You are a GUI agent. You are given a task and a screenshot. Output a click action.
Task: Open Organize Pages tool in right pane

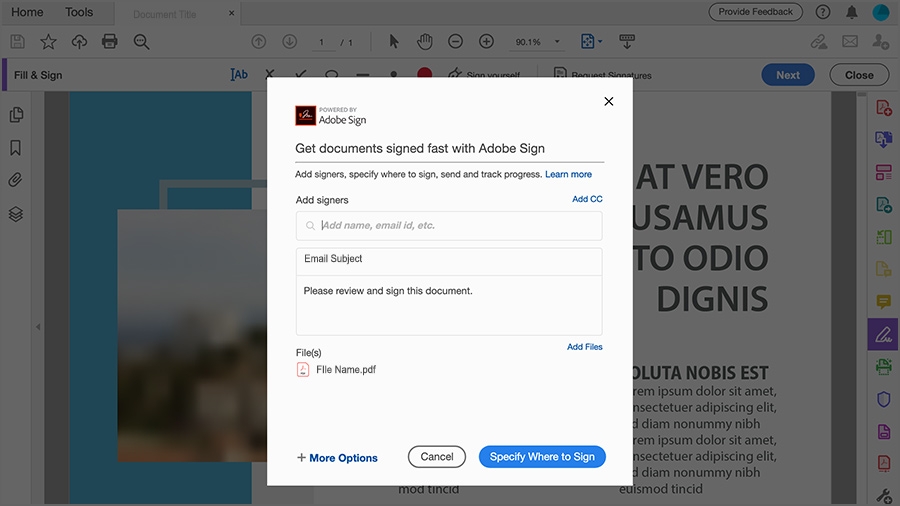pyautogui.click(x=883, y=172)
